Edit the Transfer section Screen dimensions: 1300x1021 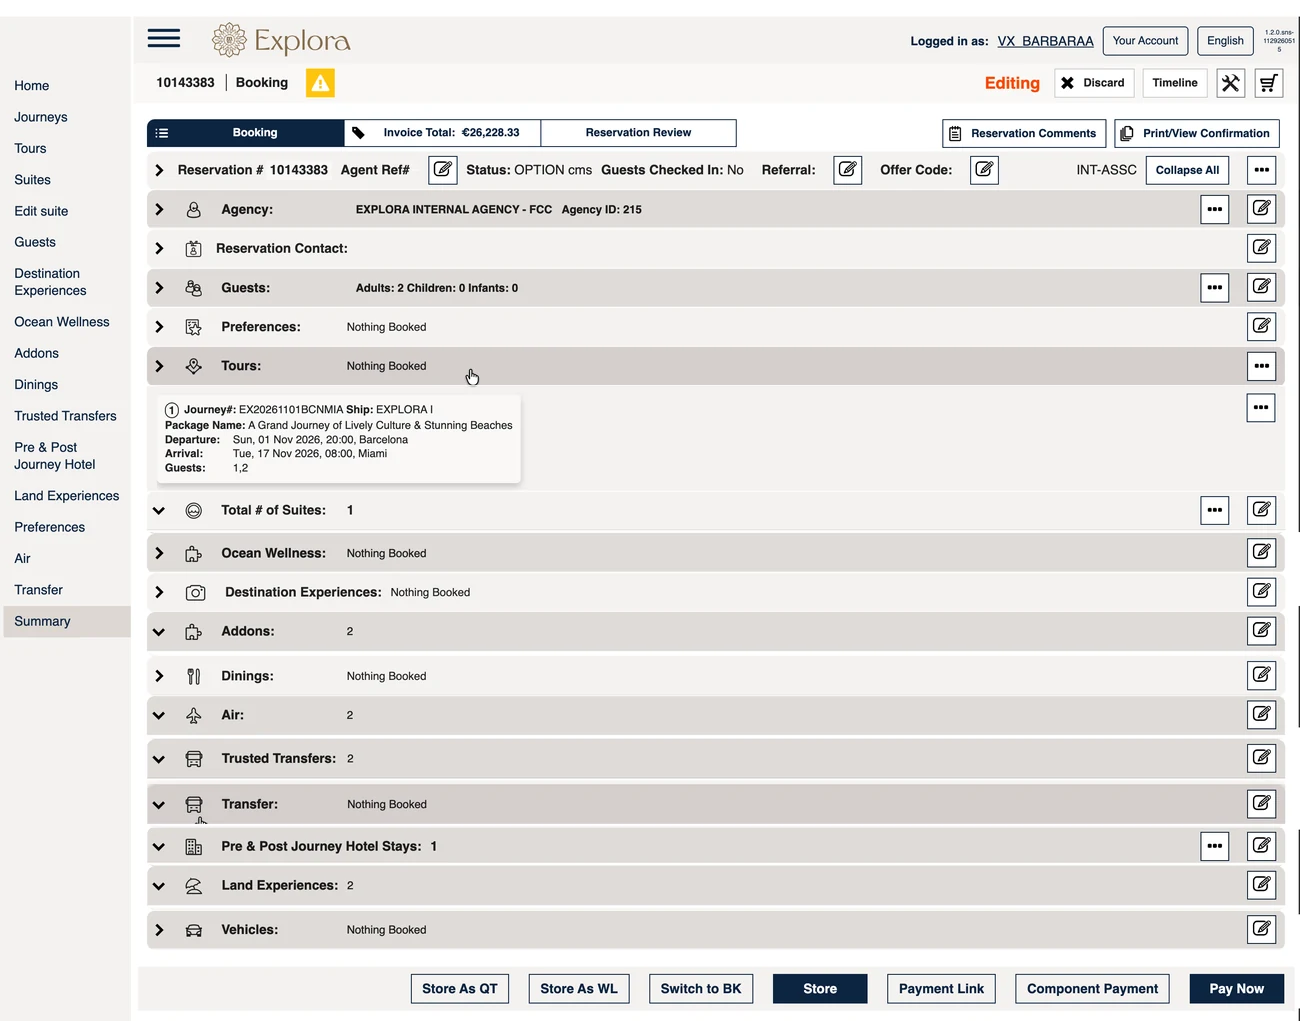coord(1262,804)
